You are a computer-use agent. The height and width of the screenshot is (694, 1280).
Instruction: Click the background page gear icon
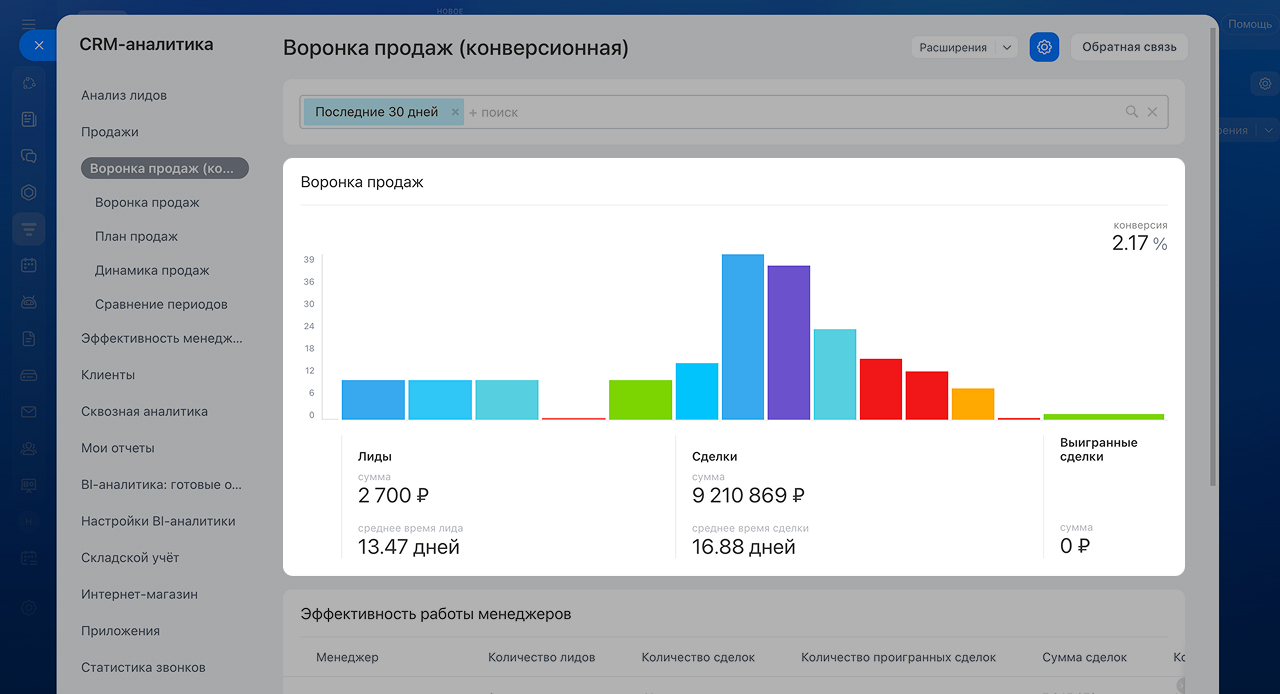tap(1264, 85)
